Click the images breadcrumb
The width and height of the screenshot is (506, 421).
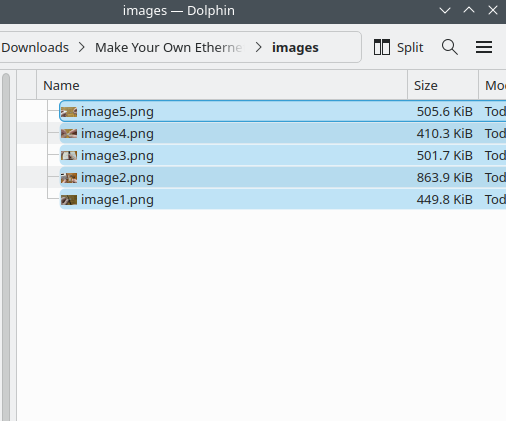(295, 47)
